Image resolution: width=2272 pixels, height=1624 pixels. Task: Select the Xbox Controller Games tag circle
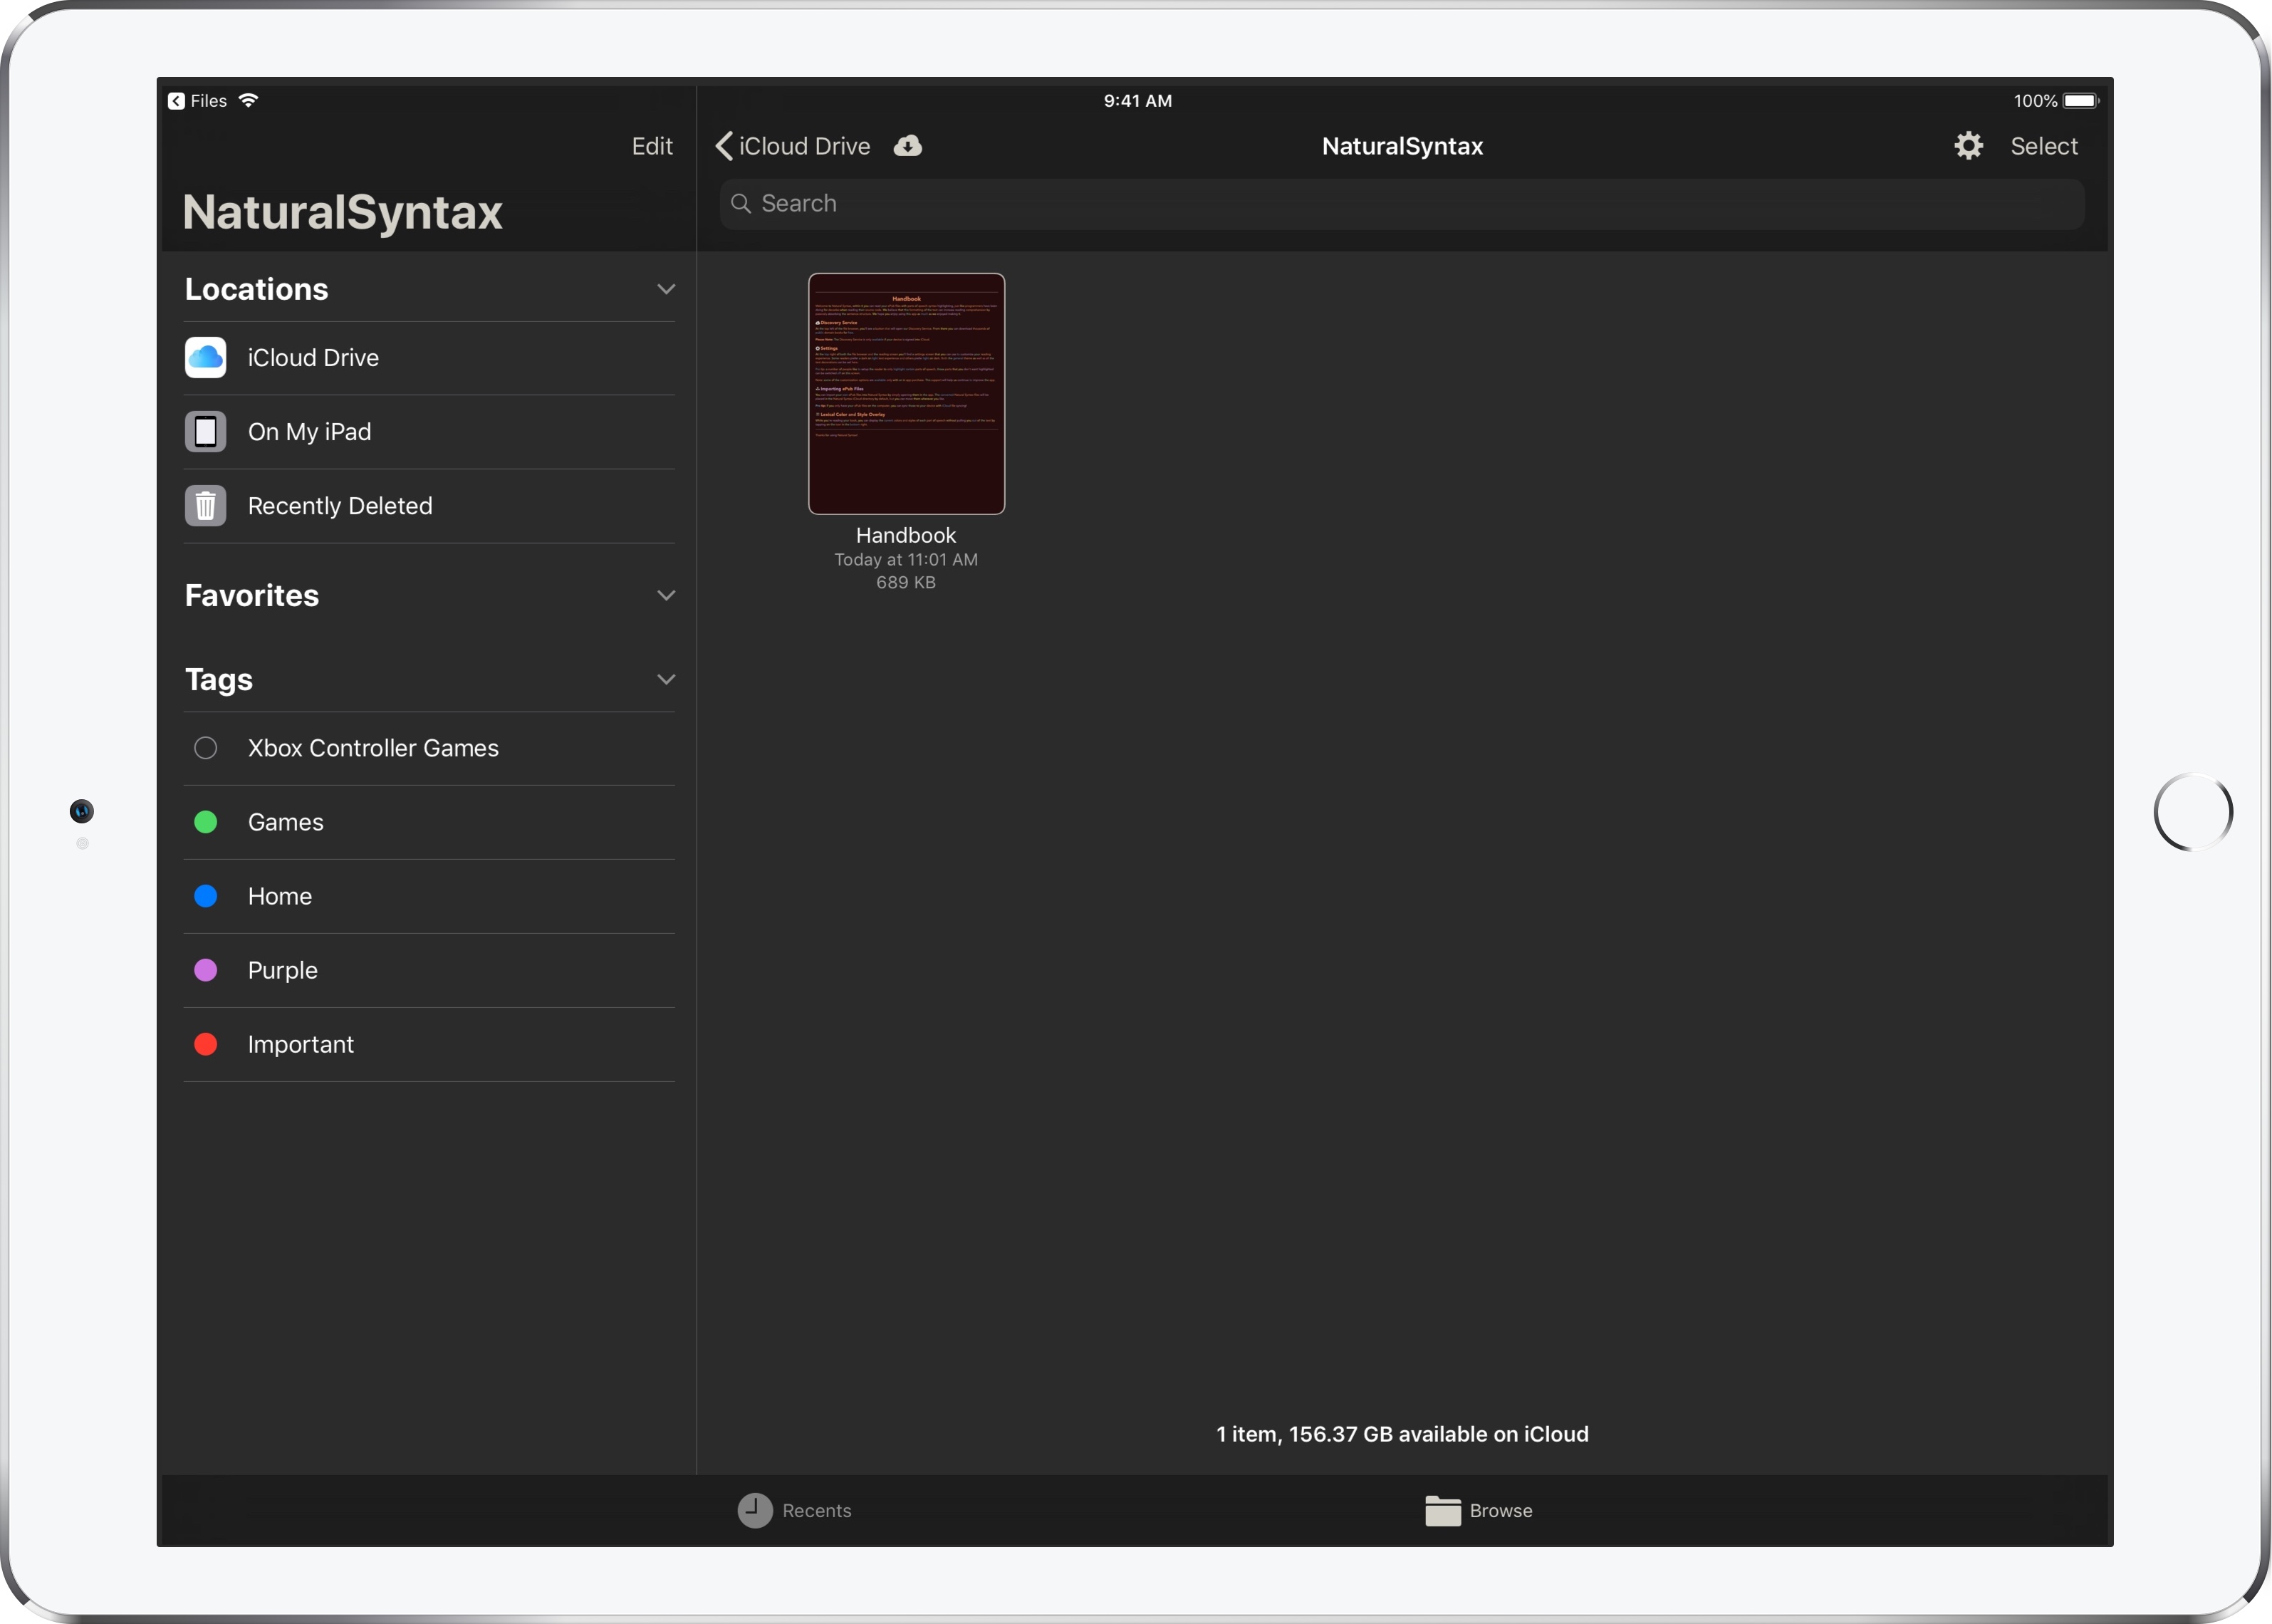(205, 748)
